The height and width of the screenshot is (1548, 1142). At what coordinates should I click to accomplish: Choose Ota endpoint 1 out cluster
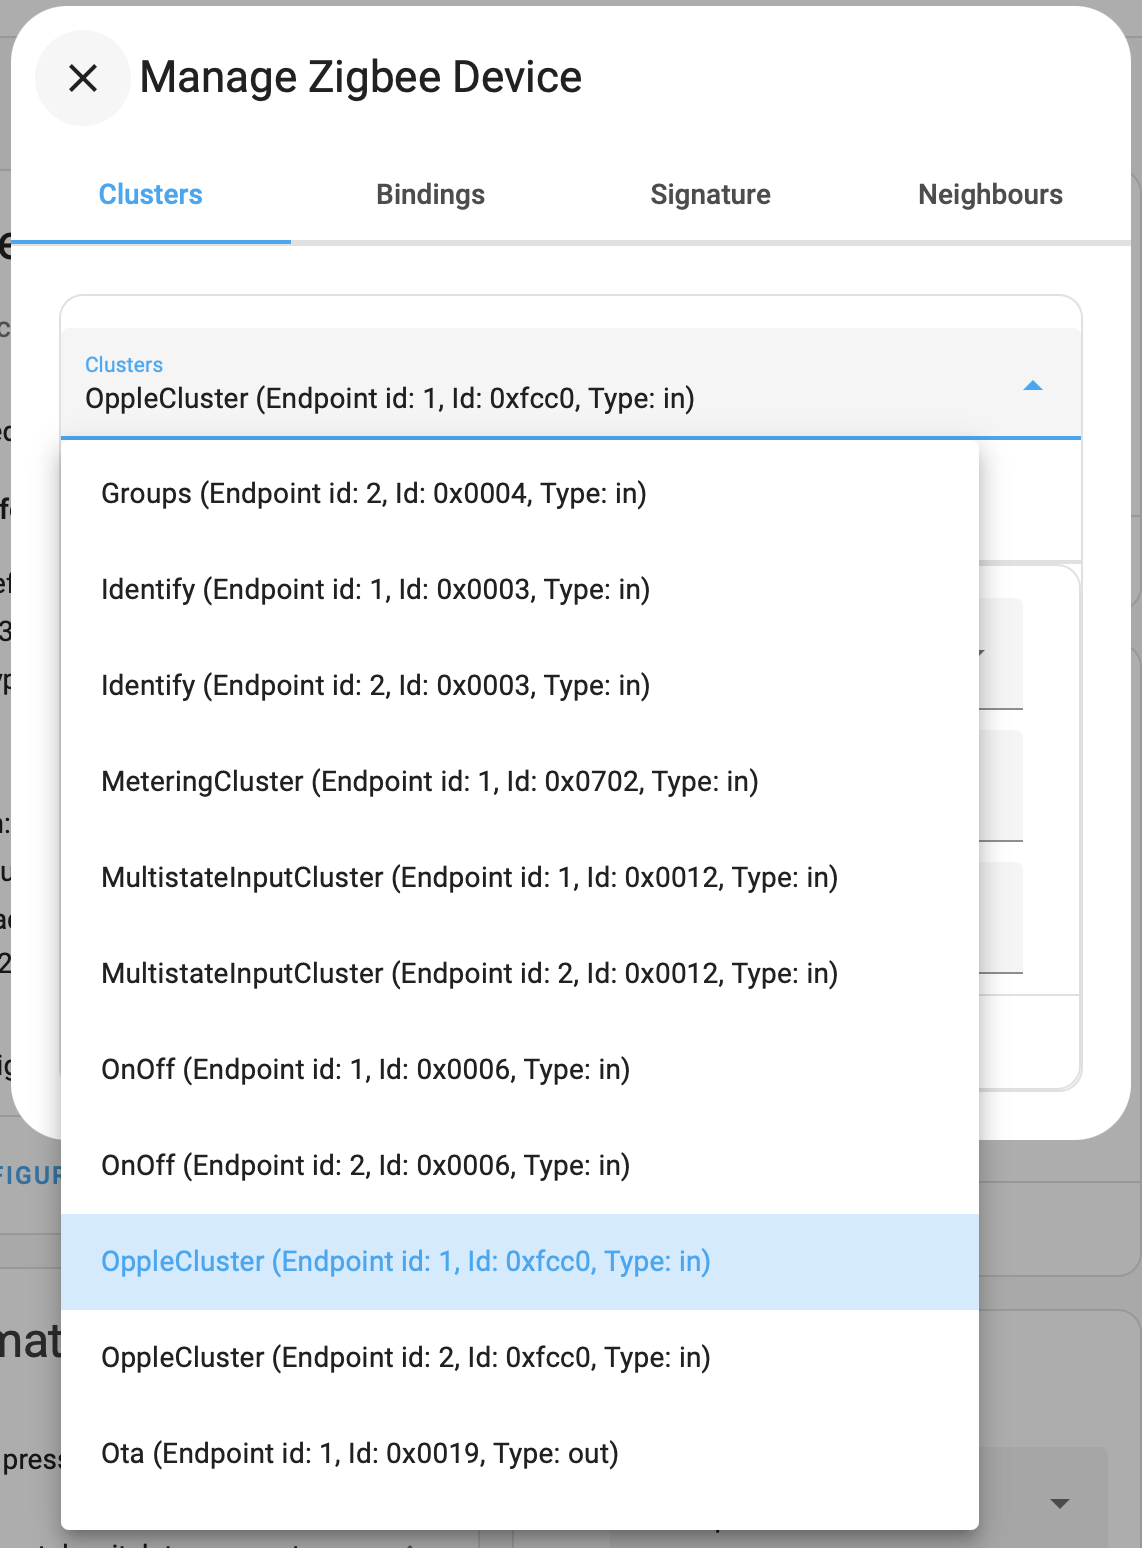(x=520, y=1454)
